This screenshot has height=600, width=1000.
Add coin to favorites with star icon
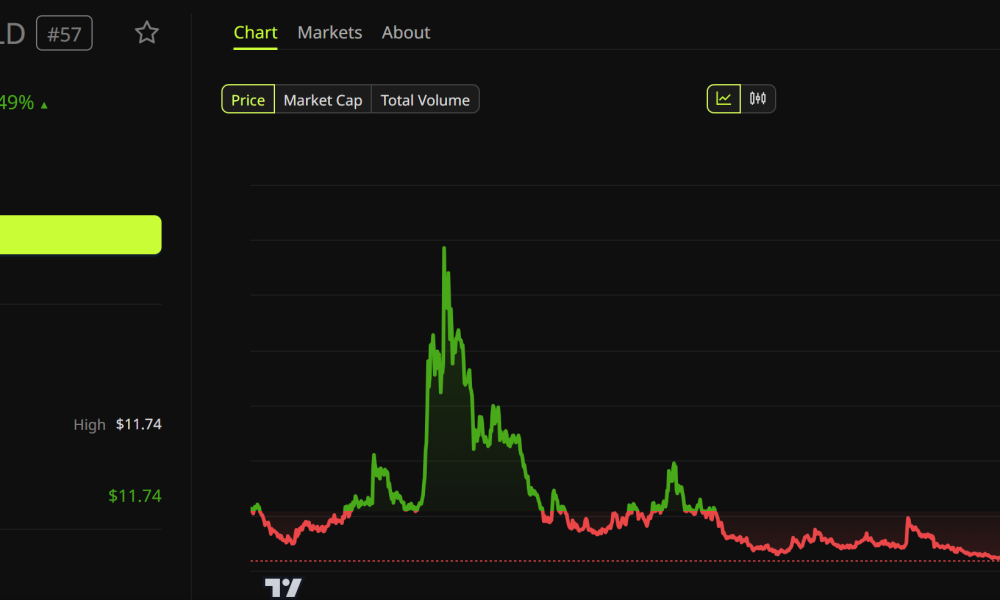coord(147,33)
